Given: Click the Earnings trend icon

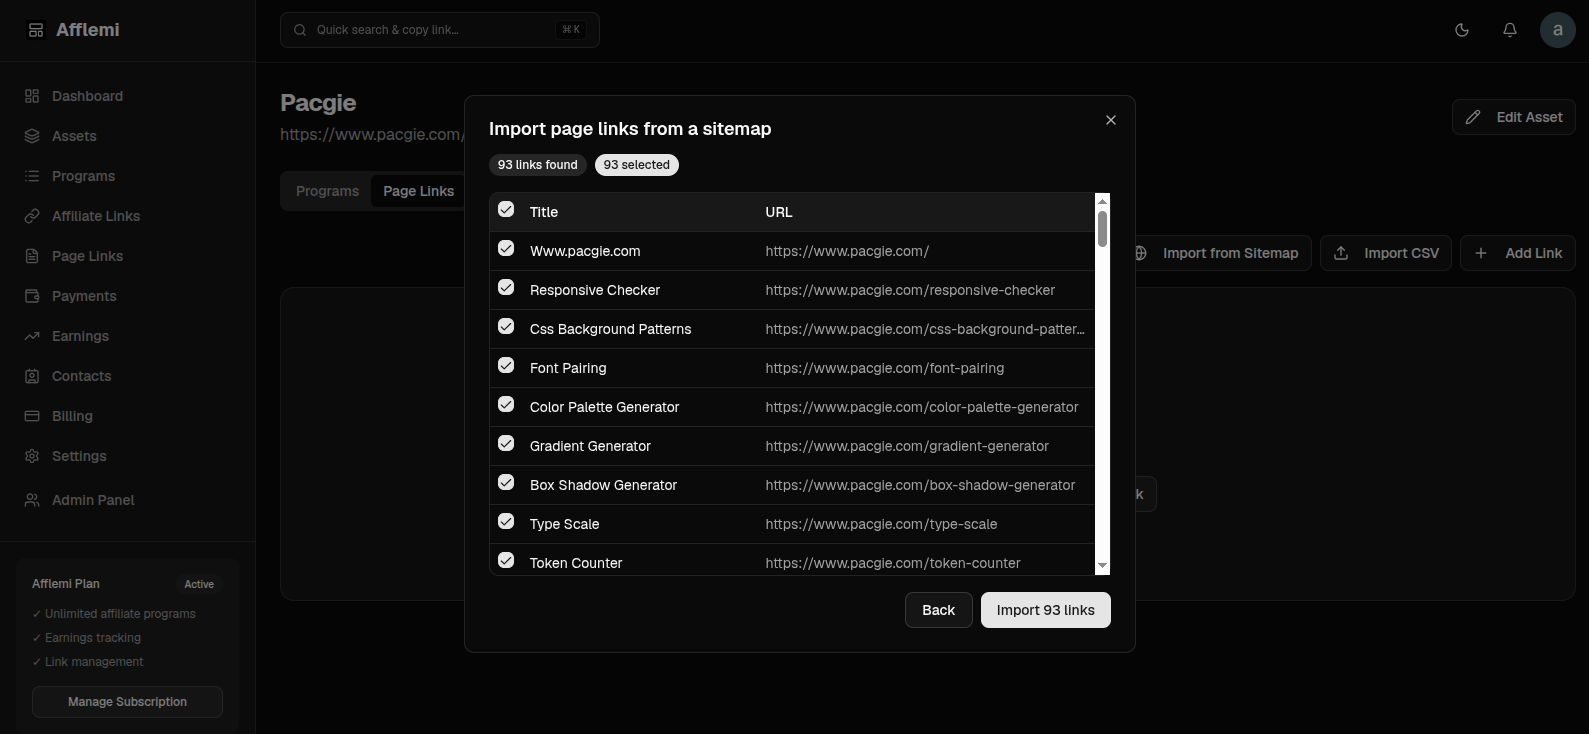Looking at the screenshot, I should tap(32, 336).
